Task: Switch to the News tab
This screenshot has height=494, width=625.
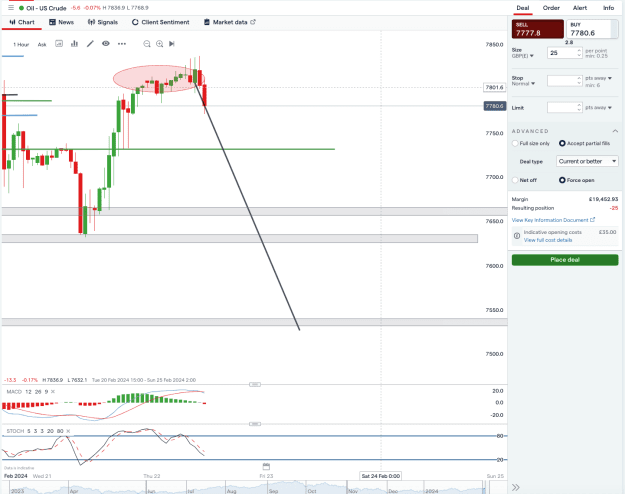Action: click(x=61, y=22)
